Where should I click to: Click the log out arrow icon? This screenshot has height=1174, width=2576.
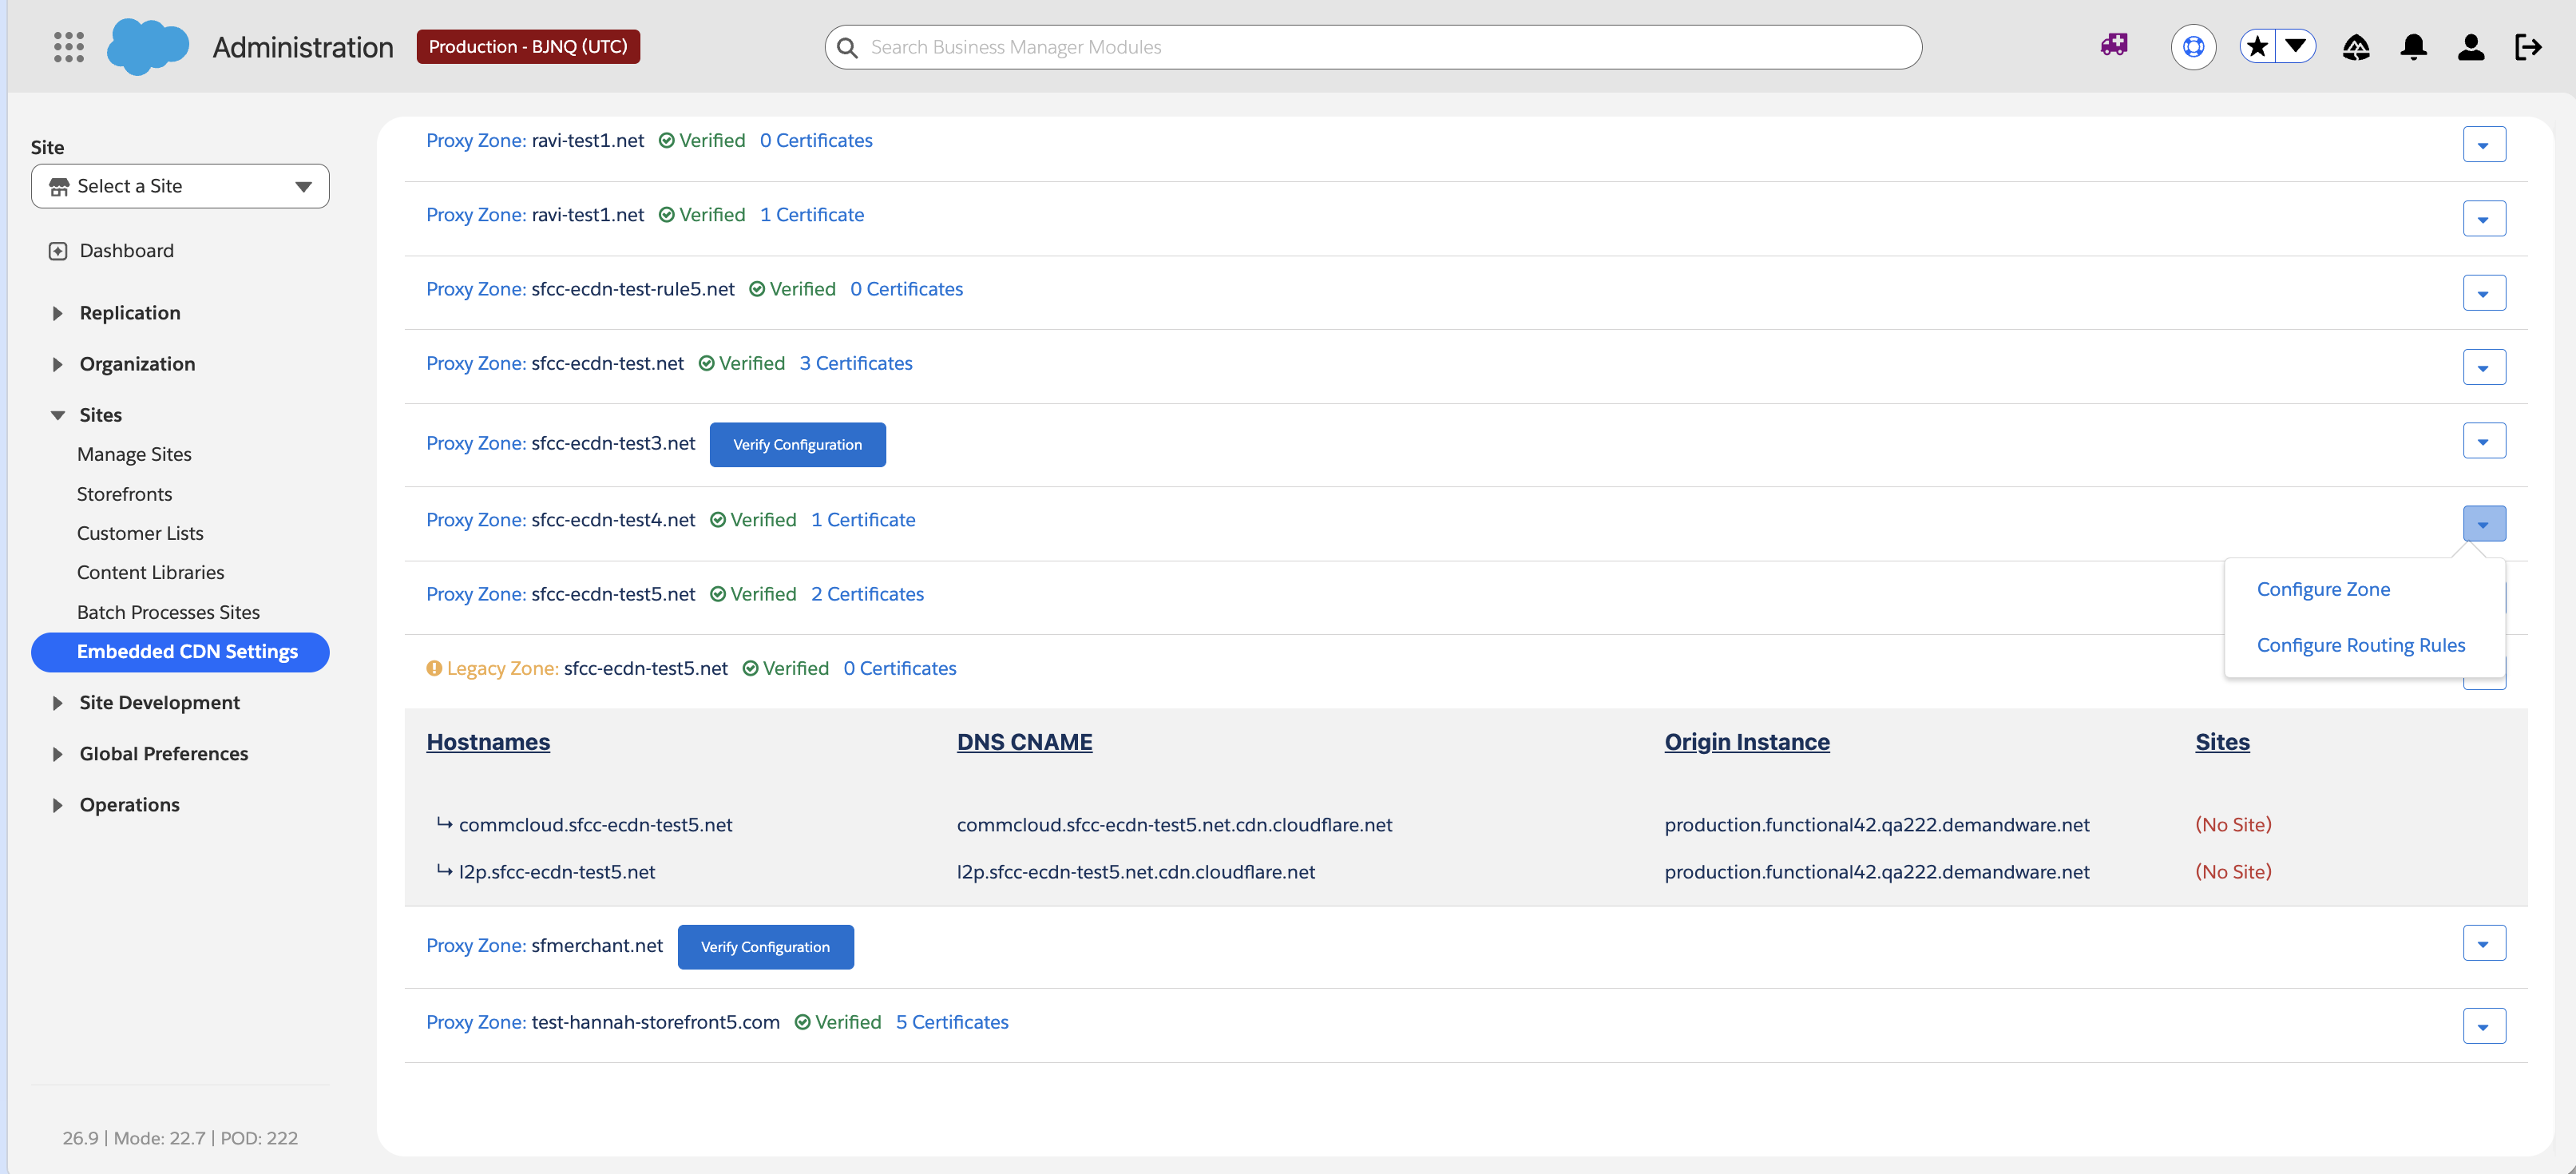(2528, 47)
